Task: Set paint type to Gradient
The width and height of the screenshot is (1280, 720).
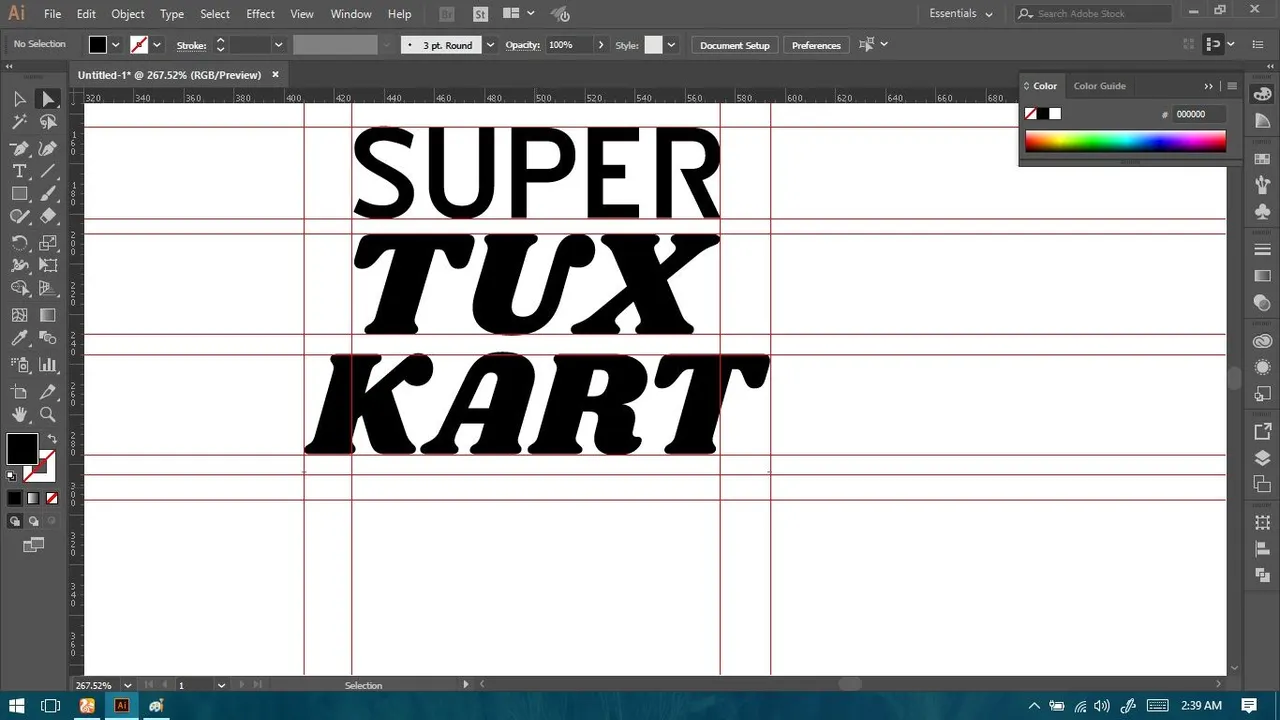Action: click(x=33, y=498)
